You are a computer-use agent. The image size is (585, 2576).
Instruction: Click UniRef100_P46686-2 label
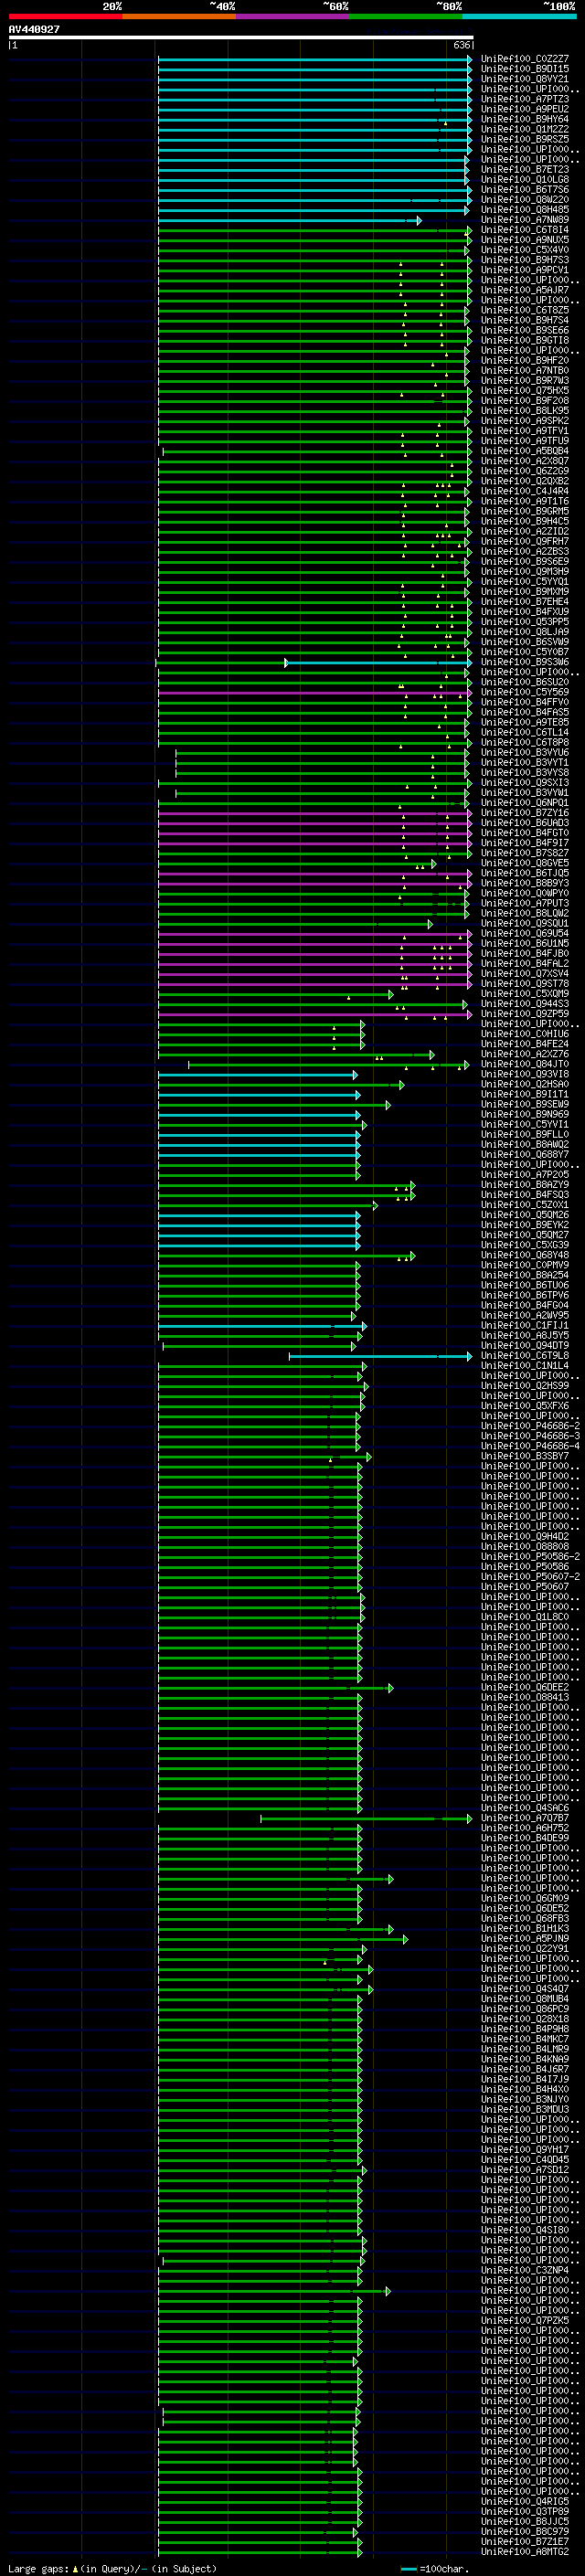click(x=530, y=1426)
